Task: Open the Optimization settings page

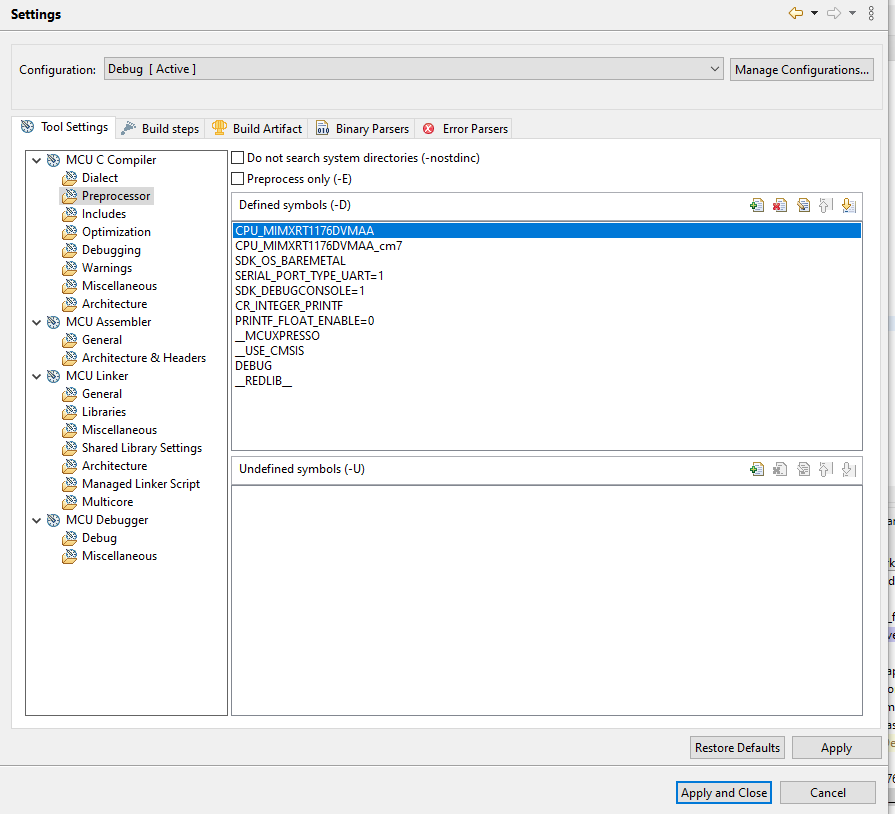Action: (x=119, y=231)
